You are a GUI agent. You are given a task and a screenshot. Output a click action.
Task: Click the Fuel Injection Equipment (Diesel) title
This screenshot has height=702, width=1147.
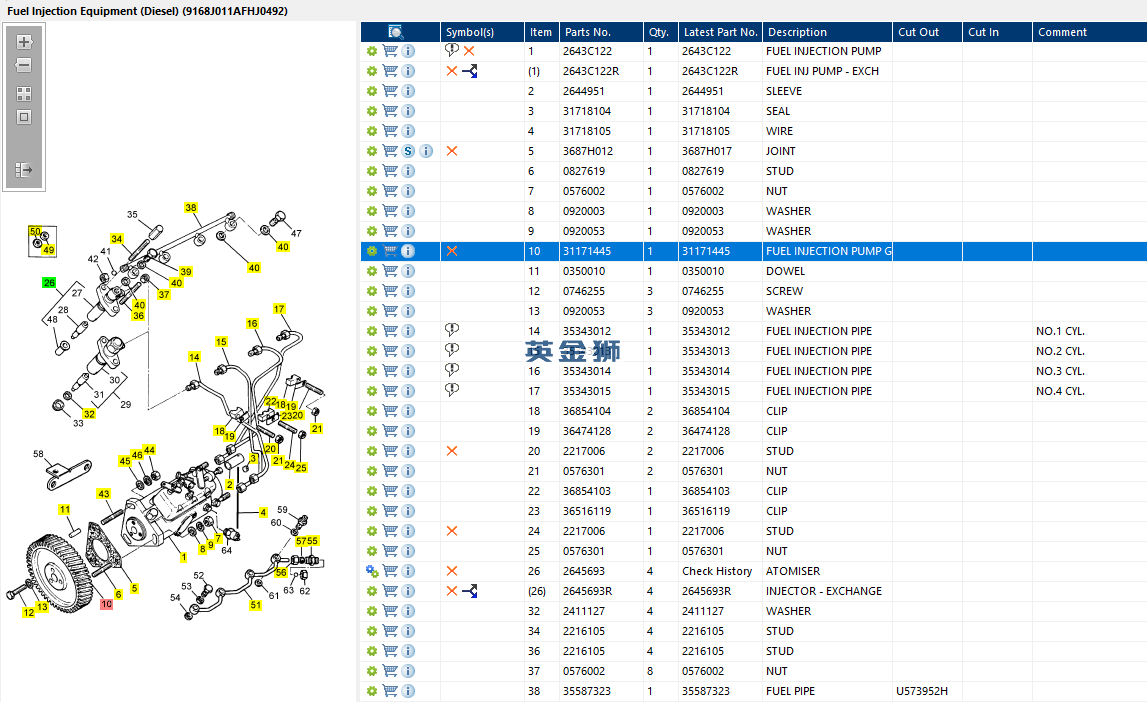pyautogui.click(x=147, y=11)
